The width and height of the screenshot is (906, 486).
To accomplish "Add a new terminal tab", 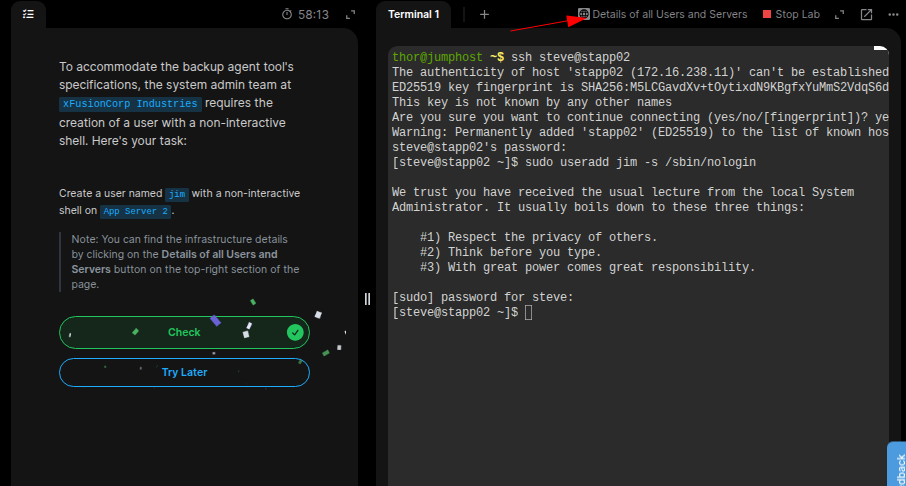I will pyautogui.click(x=485, y=15).
